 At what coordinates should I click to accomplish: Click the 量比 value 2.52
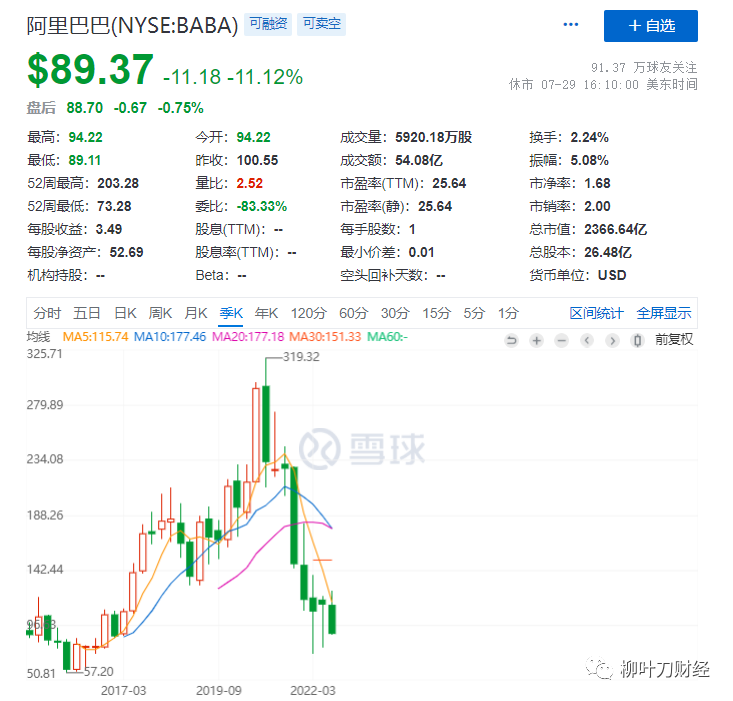click(250, 183)
